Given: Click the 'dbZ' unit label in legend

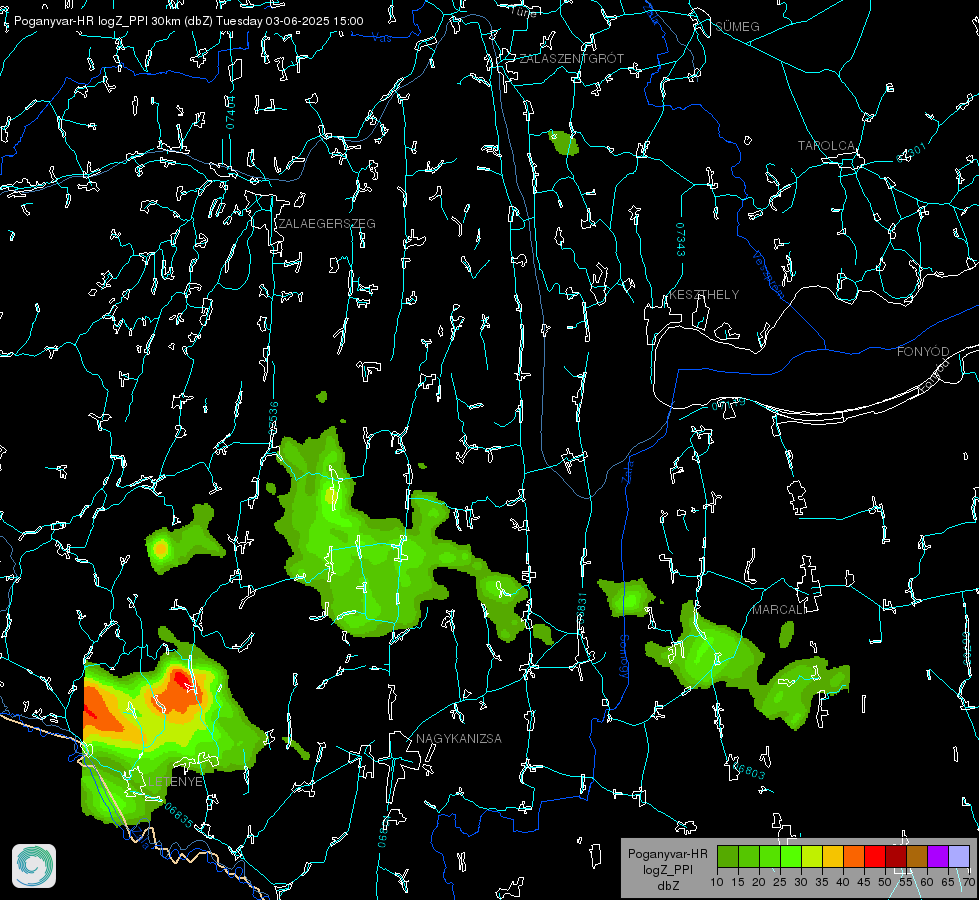Looking at the screenshot, I should (x=667, y=886).
